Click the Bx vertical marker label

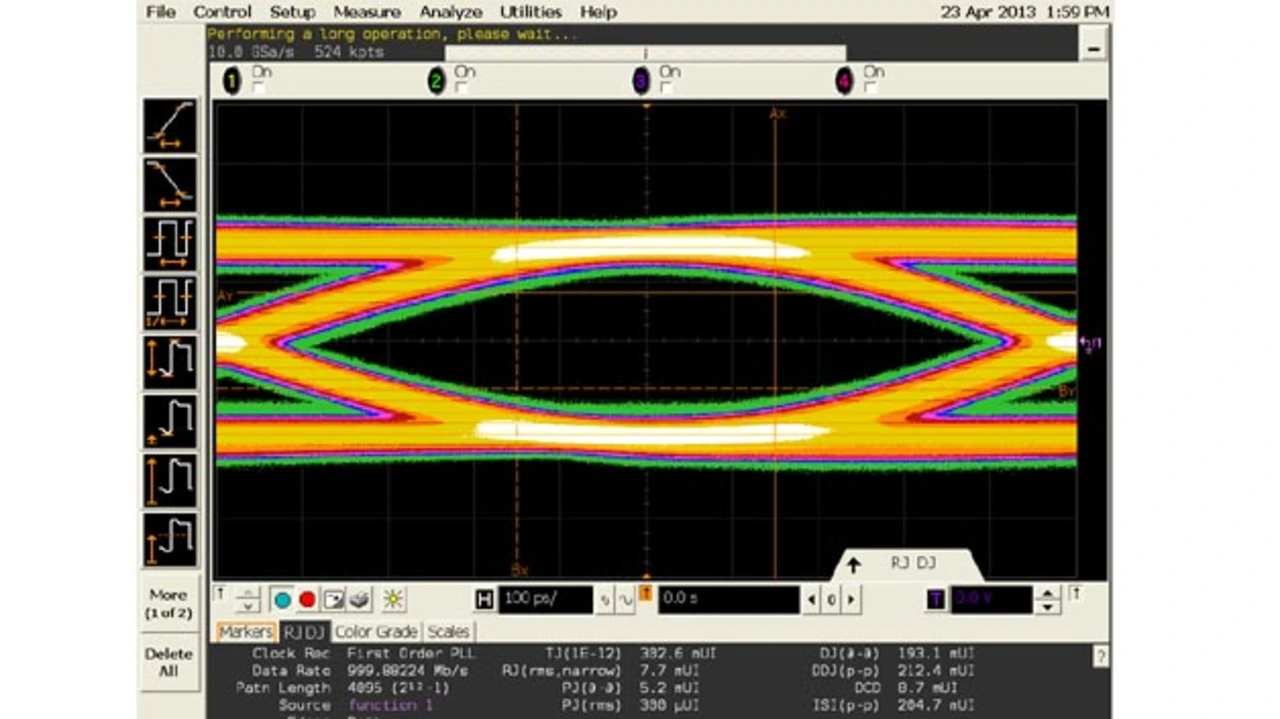pyautogui.click(x=519, y=569)
